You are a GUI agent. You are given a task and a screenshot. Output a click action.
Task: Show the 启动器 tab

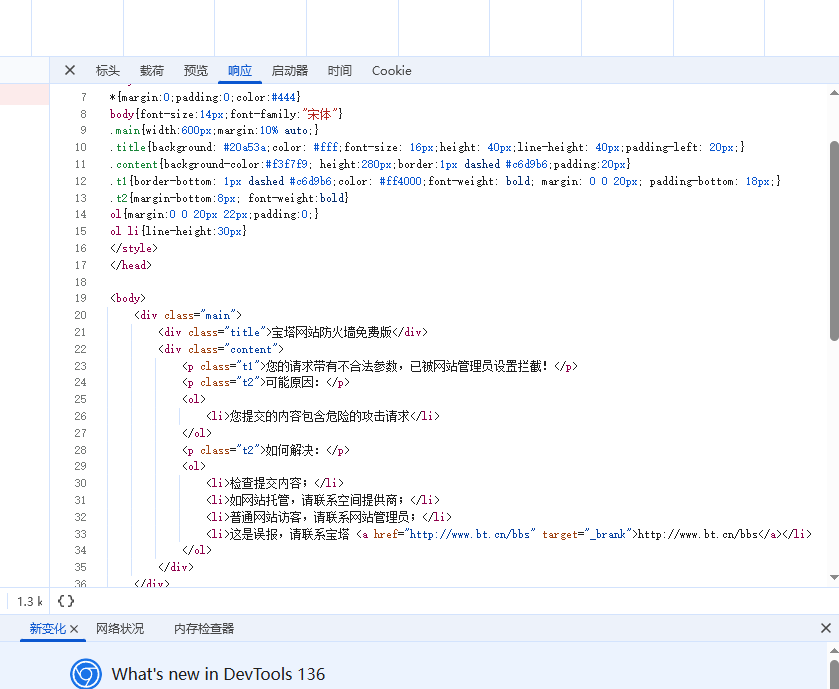tap(290, 71)
